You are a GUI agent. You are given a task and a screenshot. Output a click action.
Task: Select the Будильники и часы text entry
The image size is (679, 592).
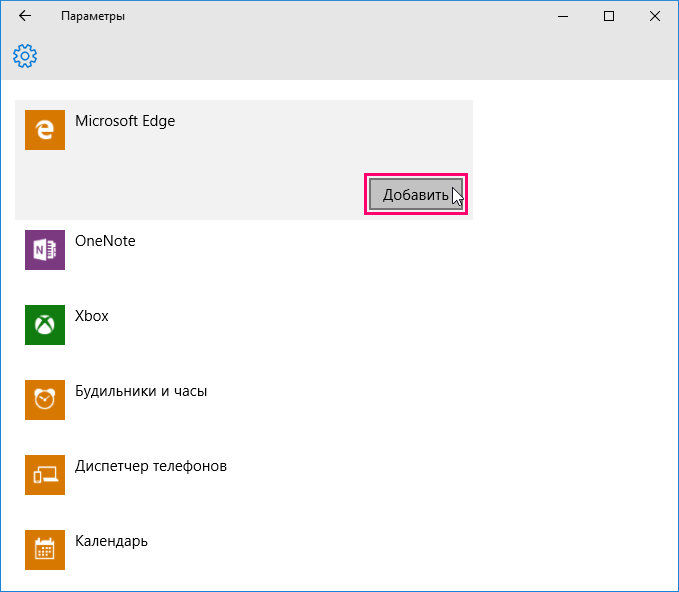click(141, 391)
